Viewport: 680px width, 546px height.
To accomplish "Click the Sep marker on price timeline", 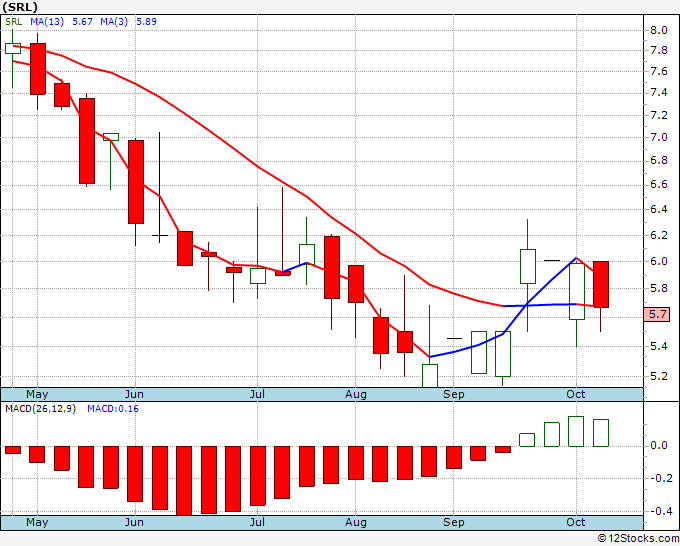I will (454, 394).
